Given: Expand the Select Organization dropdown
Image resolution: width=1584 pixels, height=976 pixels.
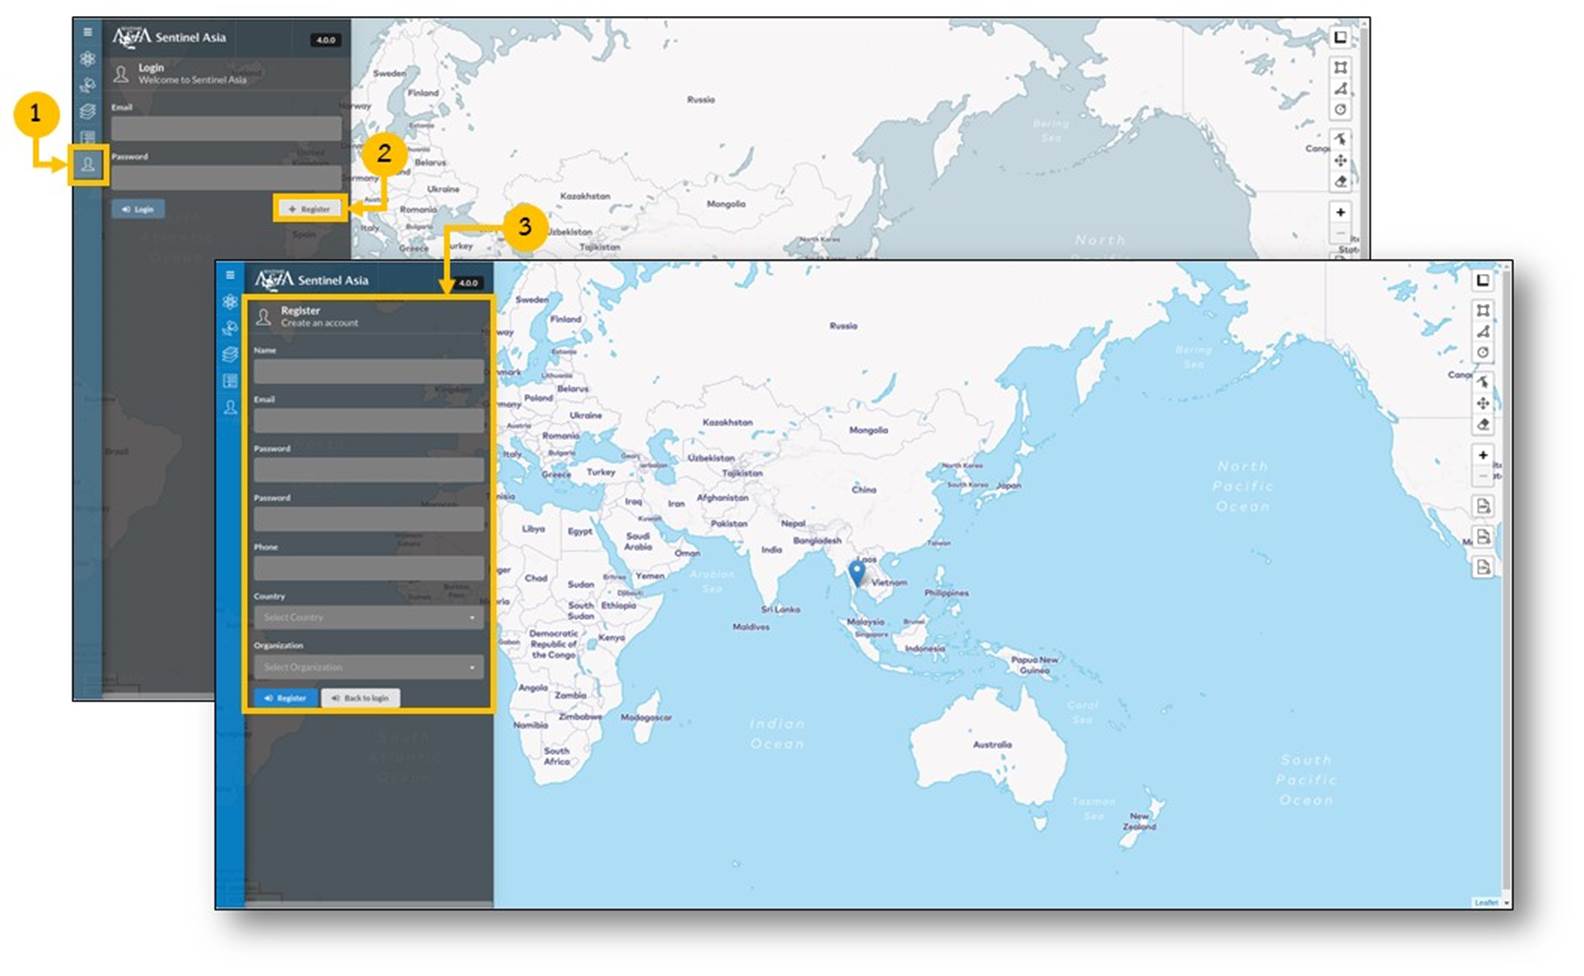Looking at the screenshot, I should 368,667.
